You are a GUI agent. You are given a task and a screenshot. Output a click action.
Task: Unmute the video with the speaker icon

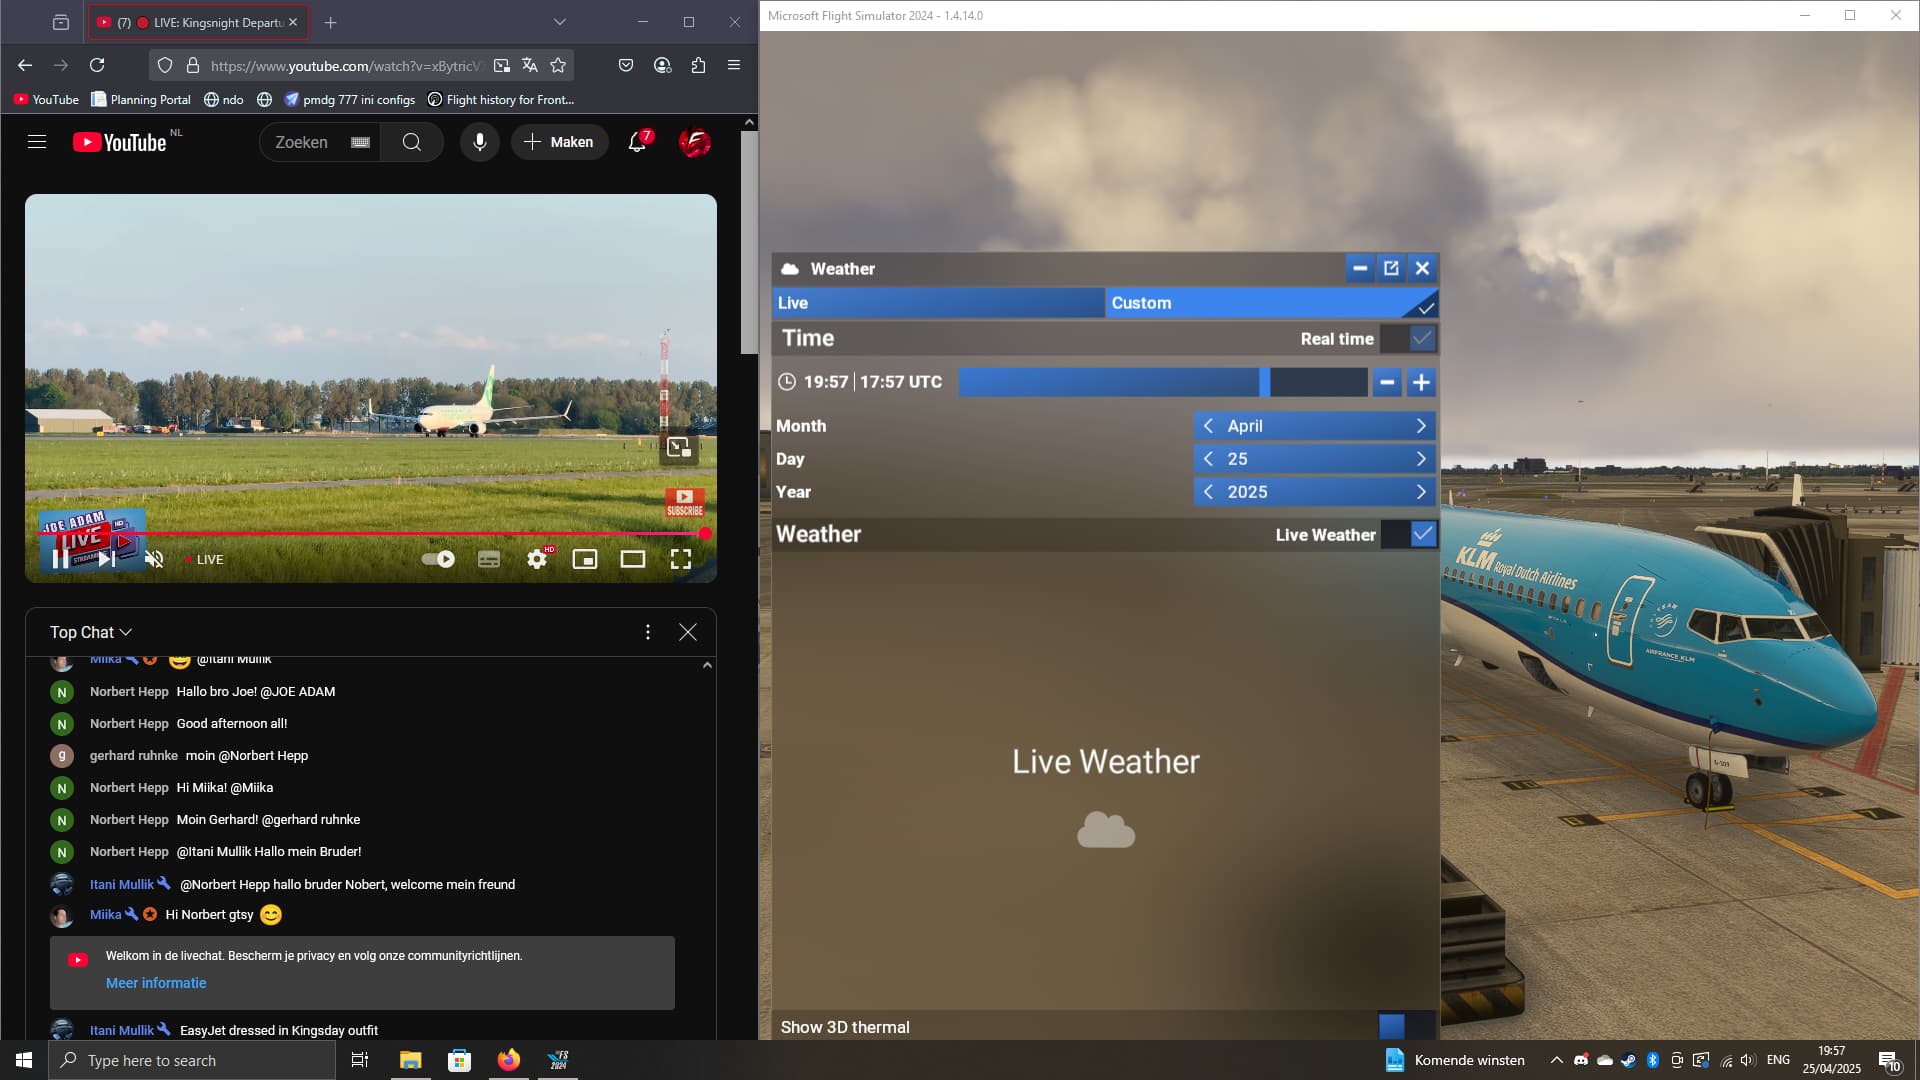point(154,559)
